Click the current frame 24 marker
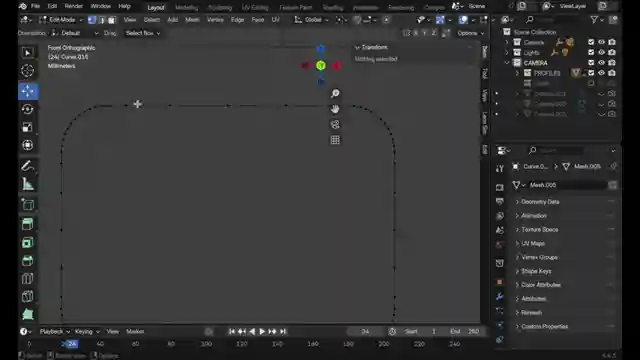Viewport: 640px width, 360px height. tap(71, 344)
